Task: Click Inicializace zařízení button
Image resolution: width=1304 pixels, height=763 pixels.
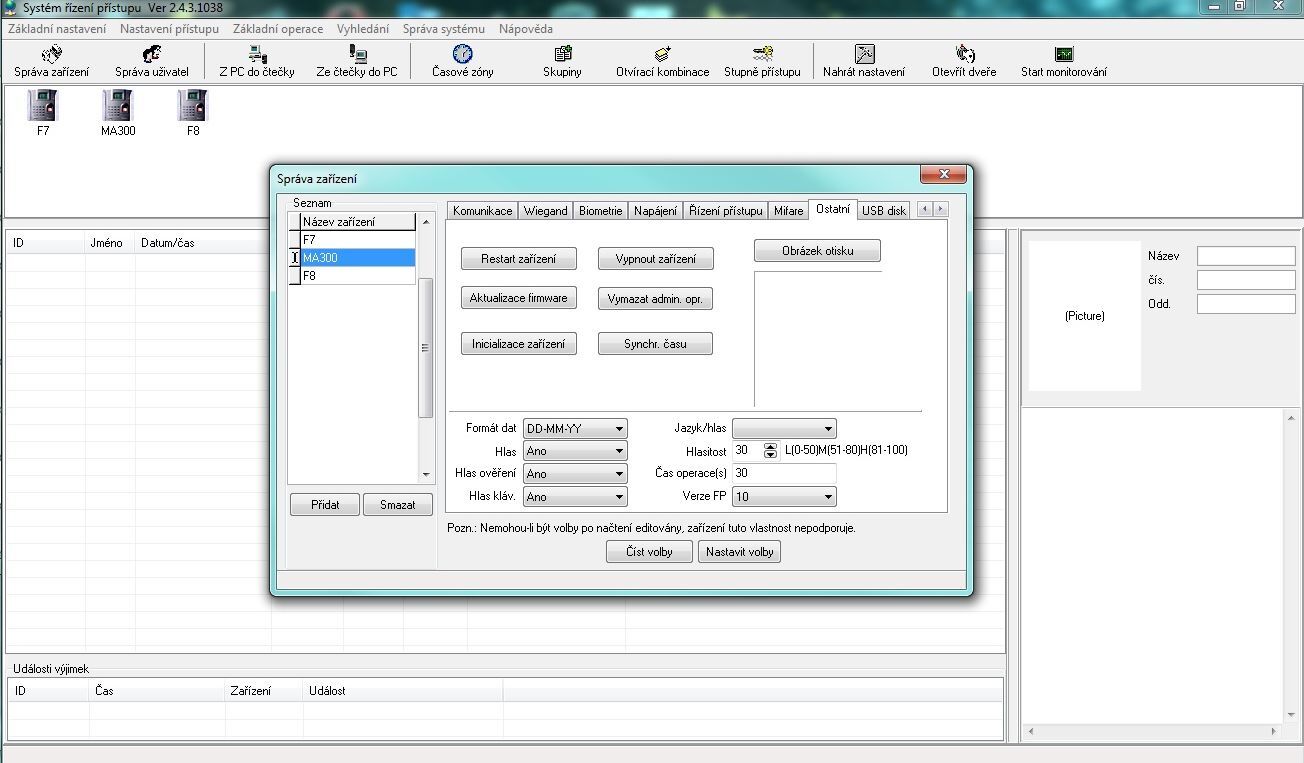Action: click(519, 344)
